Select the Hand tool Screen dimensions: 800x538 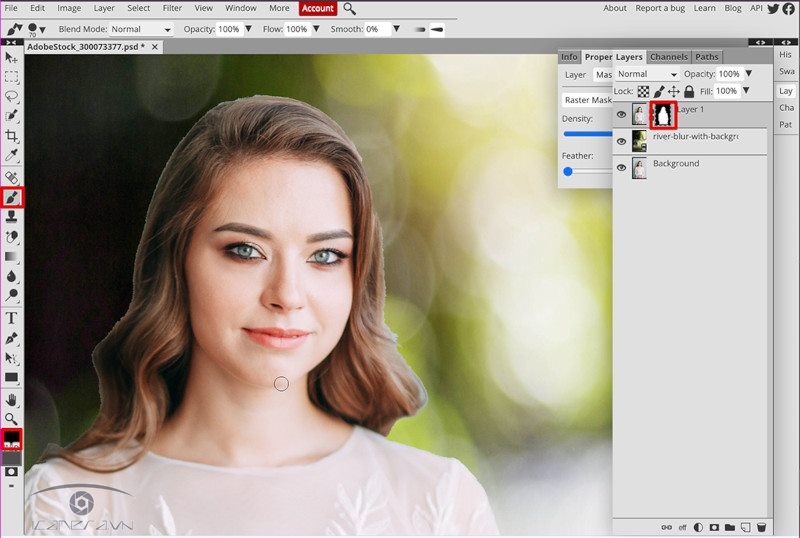[x=12, y=399]
